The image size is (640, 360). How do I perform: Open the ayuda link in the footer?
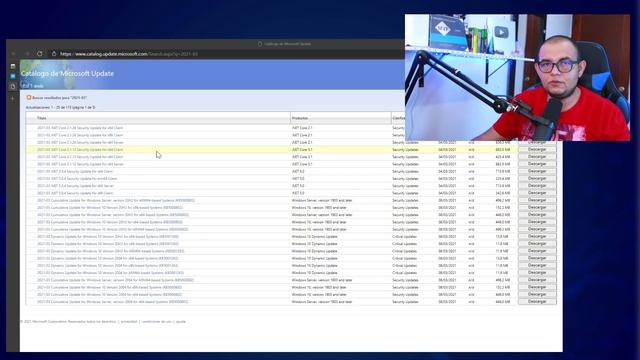click(181, 322)
